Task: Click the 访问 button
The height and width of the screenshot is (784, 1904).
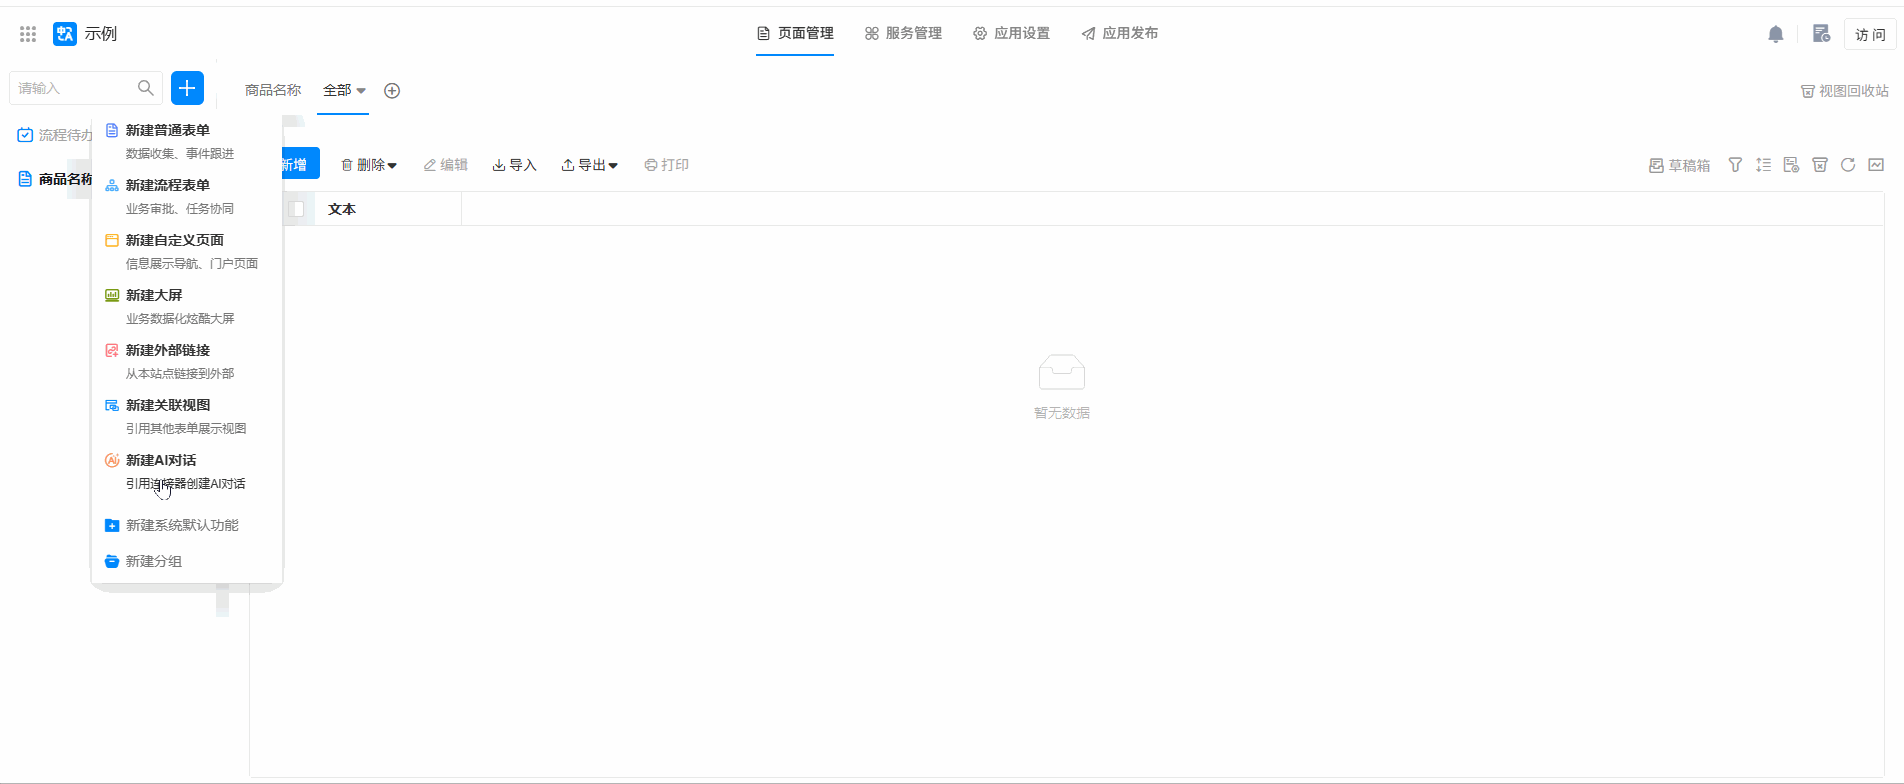Action: coord(1869,34)
